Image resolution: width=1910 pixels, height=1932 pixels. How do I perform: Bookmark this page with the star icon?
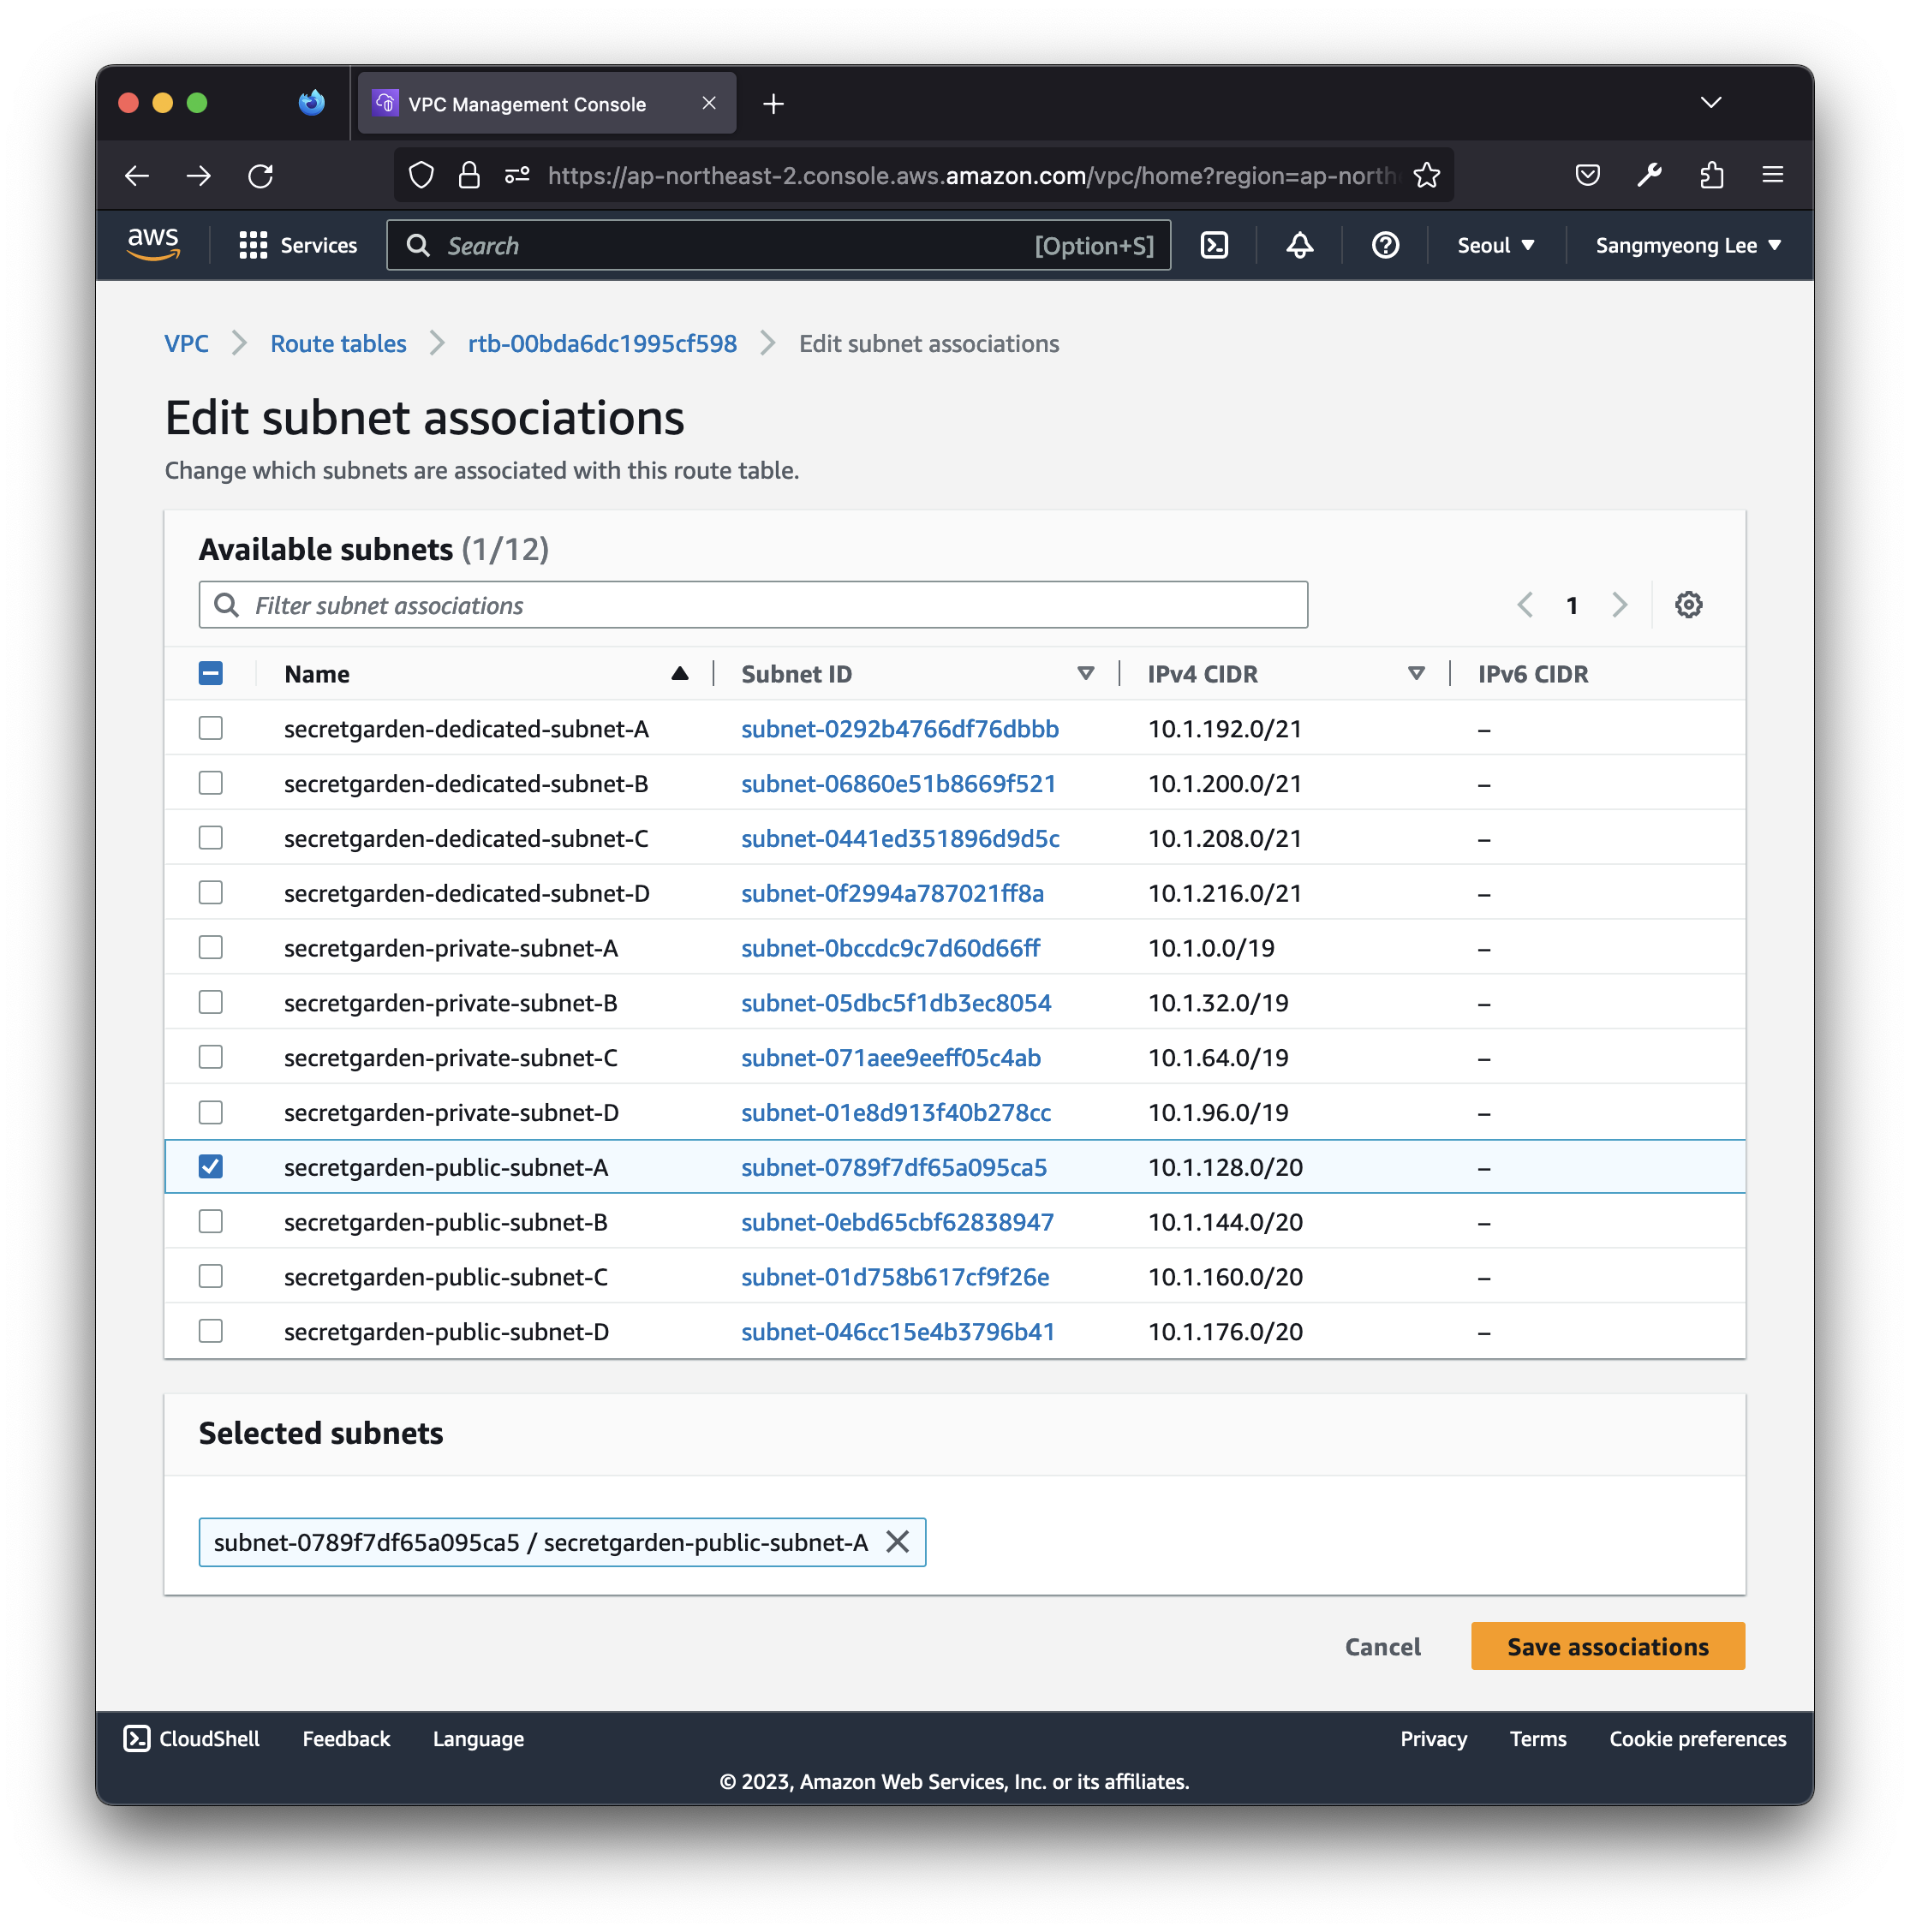tap(1426, 176)
